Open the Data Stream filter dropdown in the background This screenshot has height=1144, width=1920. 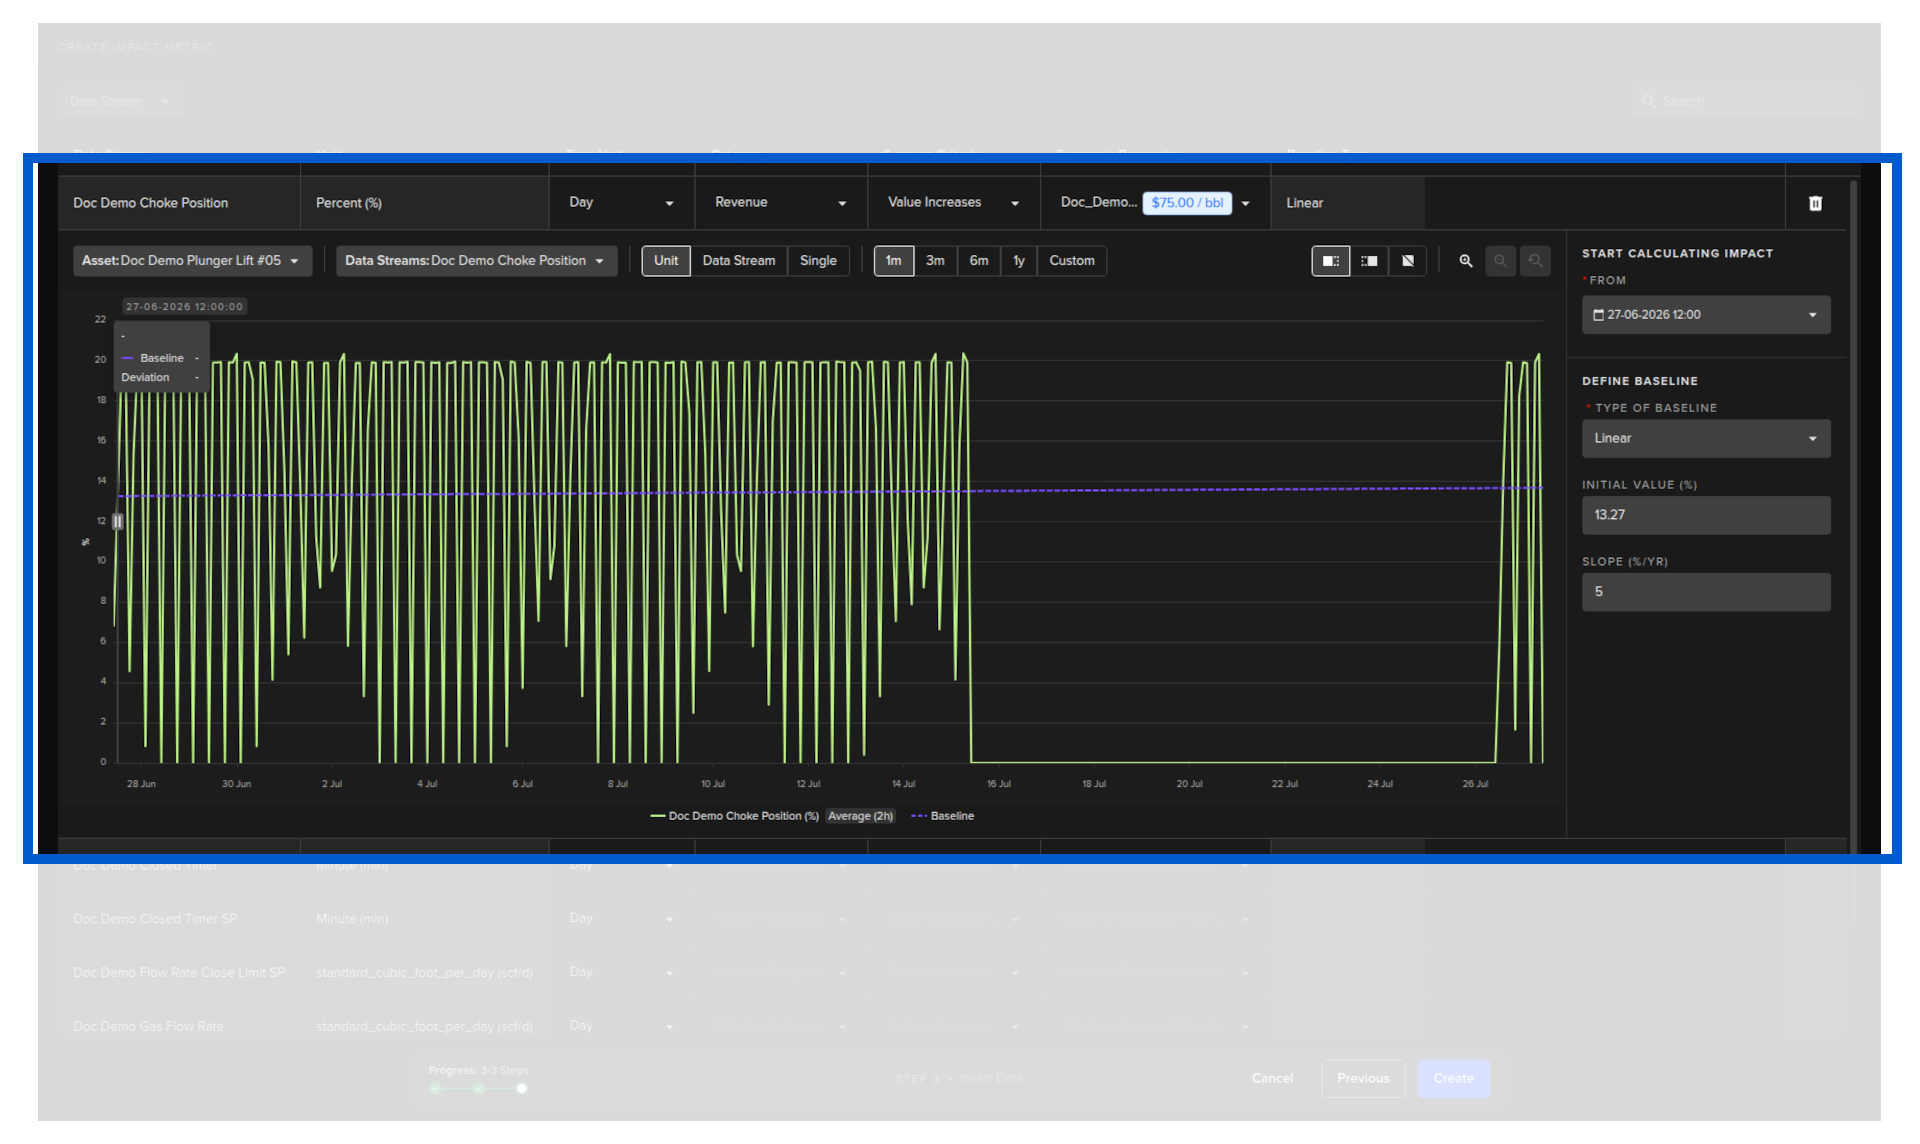[x=120, y=101]
